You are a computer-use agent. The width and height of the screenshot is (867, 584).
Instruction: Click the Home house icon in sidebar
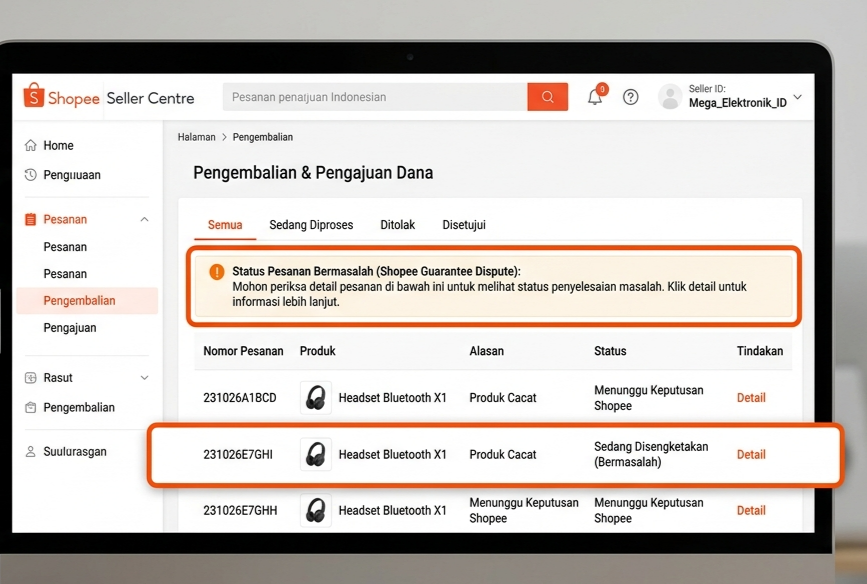31,145
